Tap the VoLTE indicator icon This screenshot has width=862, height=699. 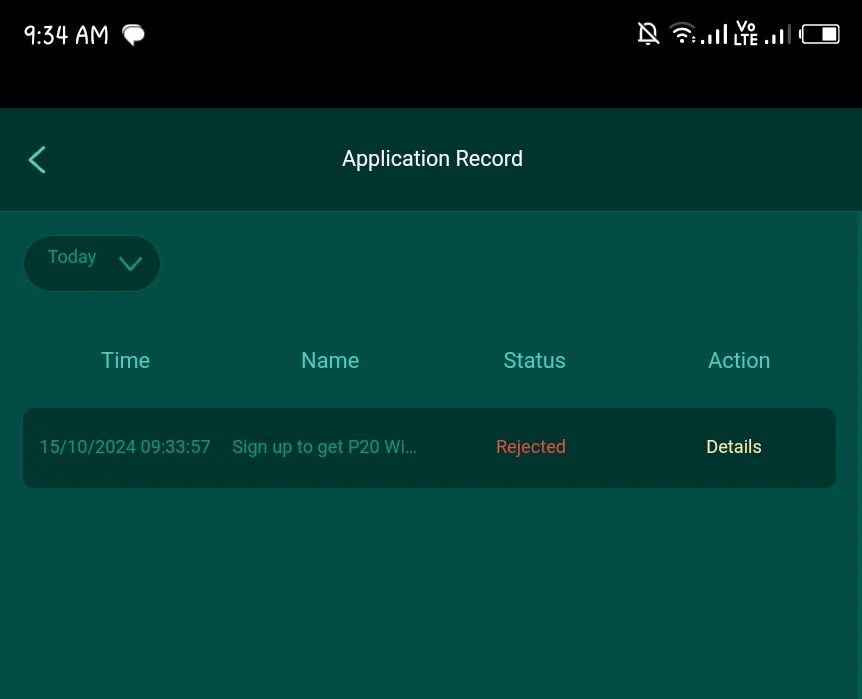pyautogui.click(x=746, y=34)
